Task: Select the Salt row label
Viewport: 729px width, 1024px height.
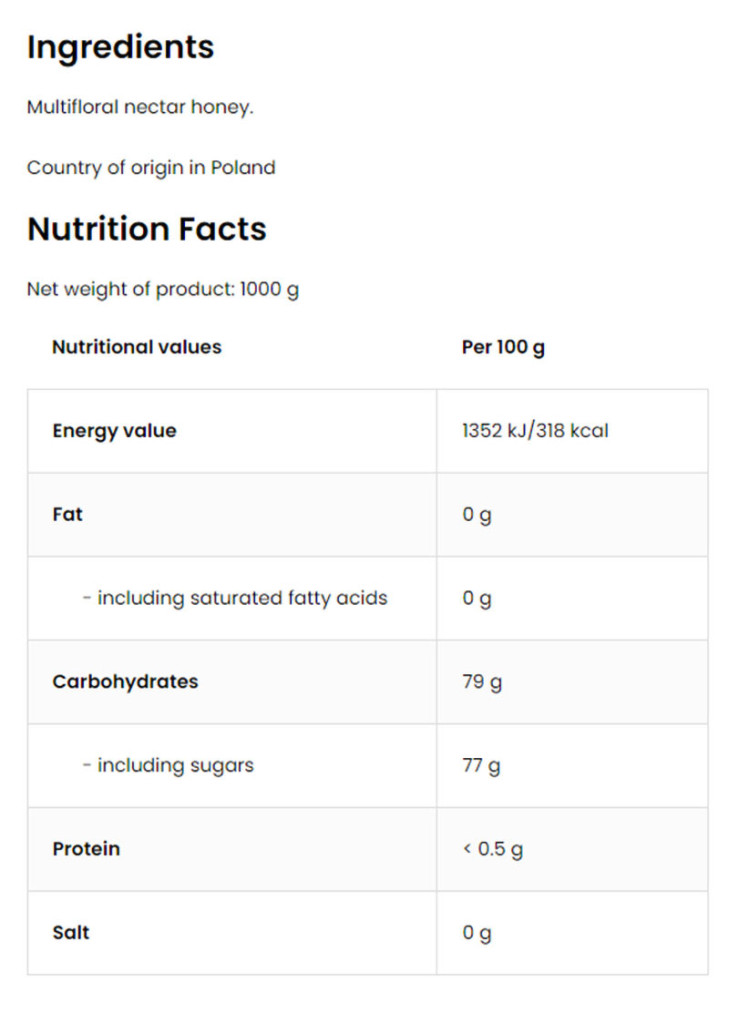Action: (70, 932)
